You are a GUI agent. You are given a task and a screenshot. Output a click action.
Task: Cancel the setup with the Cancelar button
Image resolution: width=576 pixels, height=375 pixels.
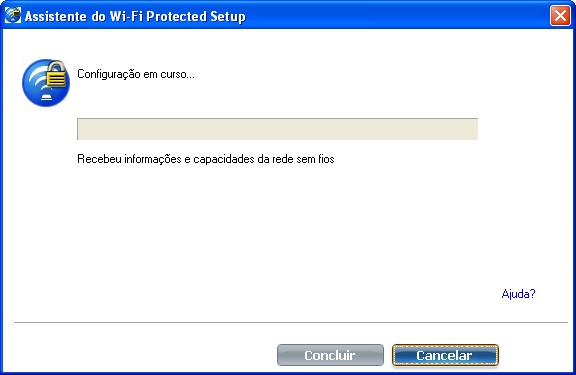(x=445, y=355)
